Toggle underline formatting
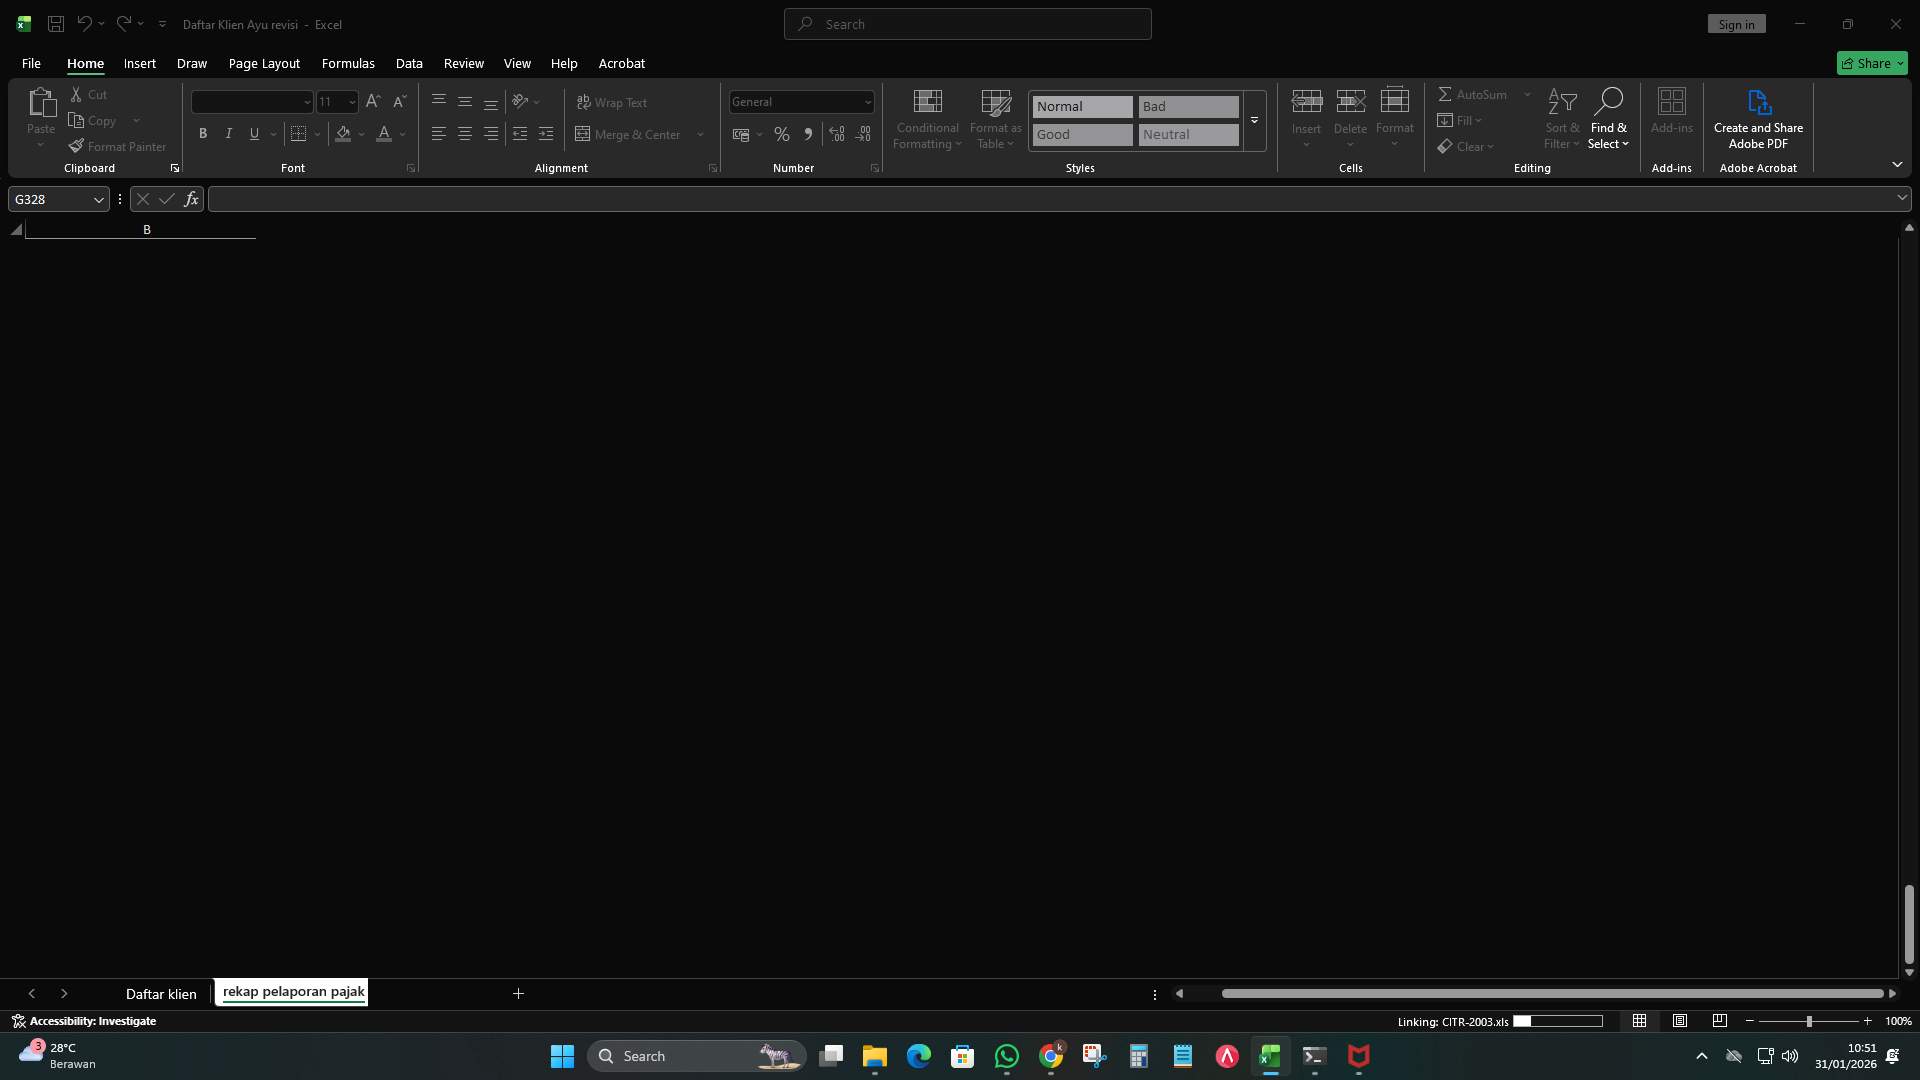 click(x=253, y=133)
